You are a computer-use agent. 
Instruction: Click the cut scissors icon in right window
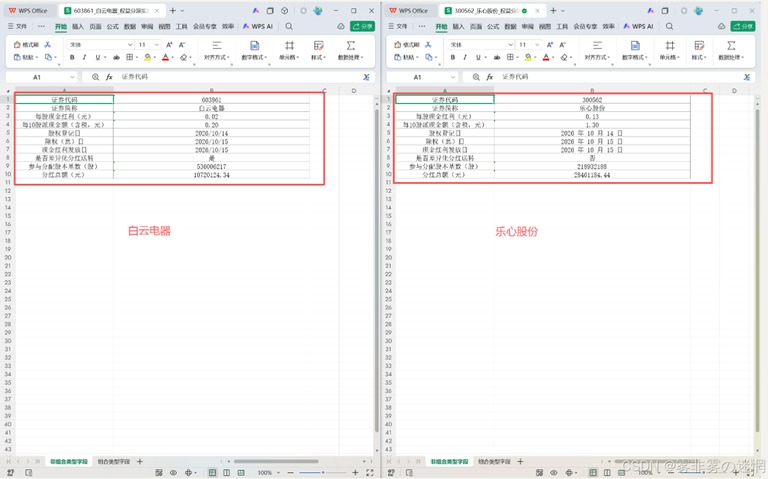[428, 45]
